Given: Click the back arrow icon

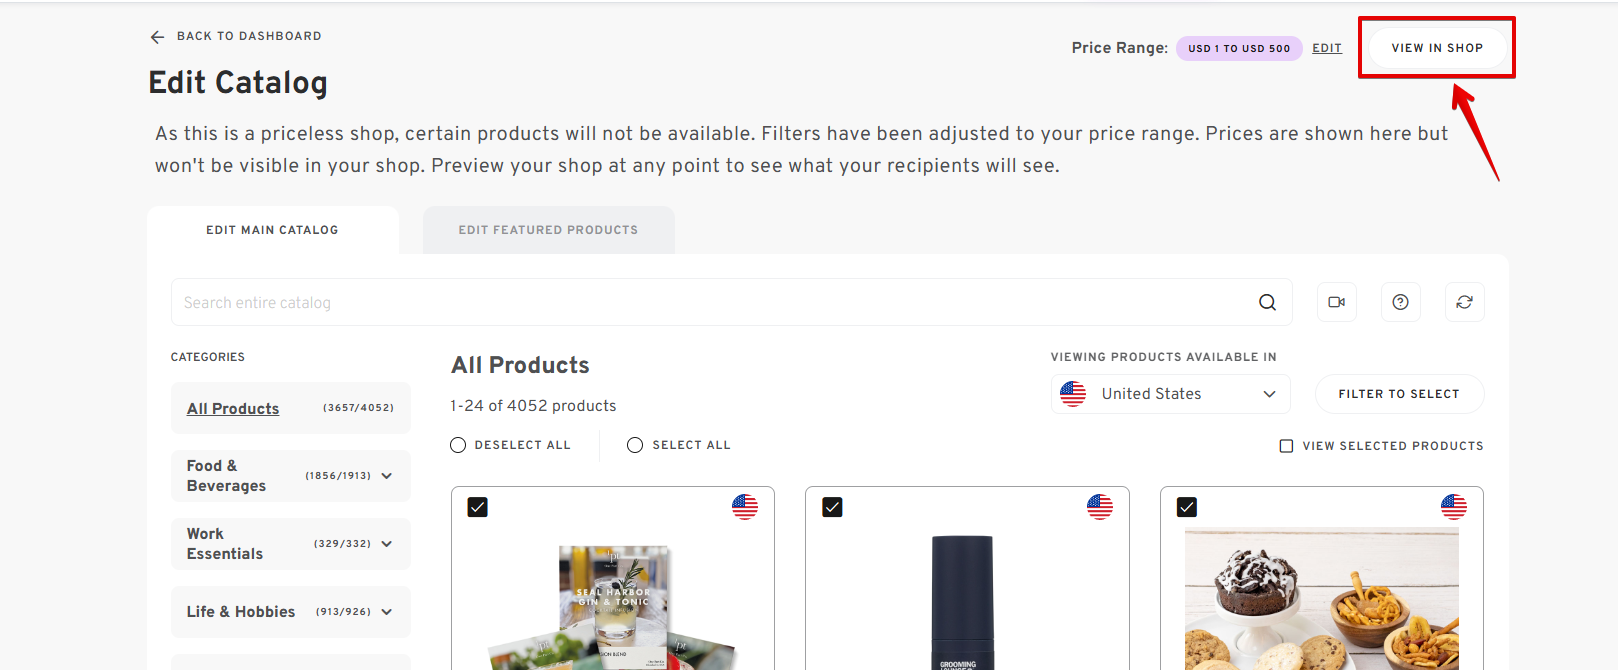Looking at the screenshot, I should click(x=157, y=37).
